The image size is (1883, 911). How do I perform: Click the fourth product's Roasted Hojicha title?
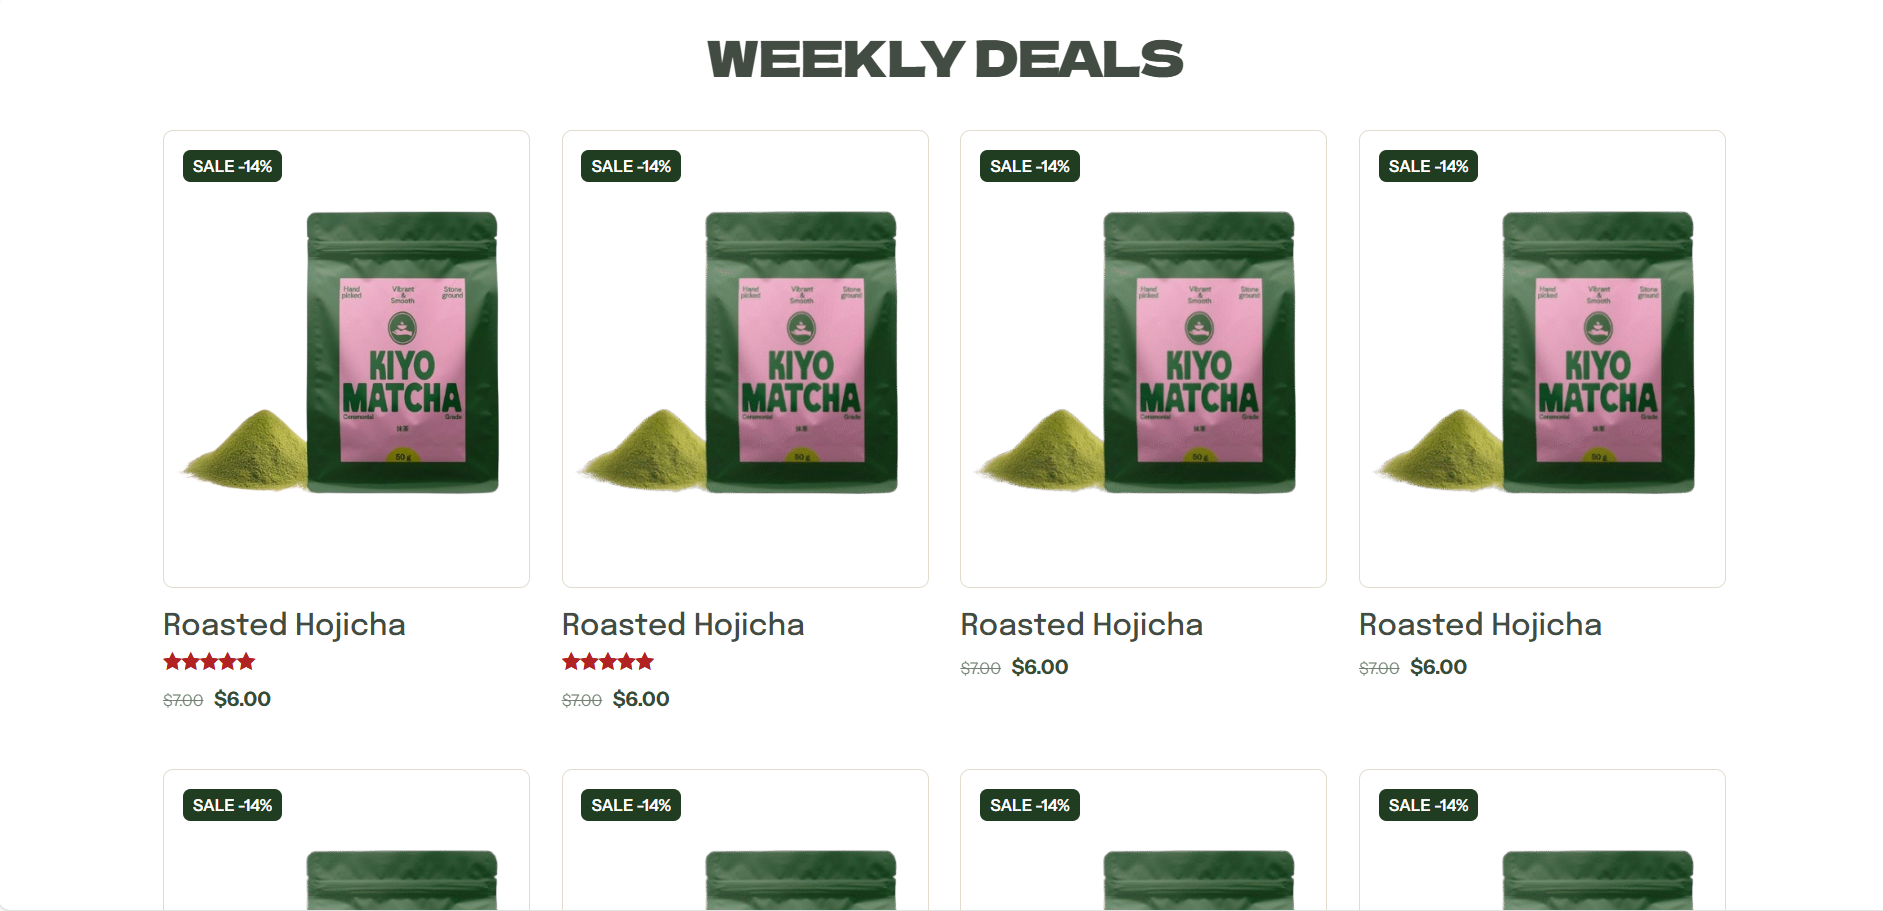click(1480, 625)
